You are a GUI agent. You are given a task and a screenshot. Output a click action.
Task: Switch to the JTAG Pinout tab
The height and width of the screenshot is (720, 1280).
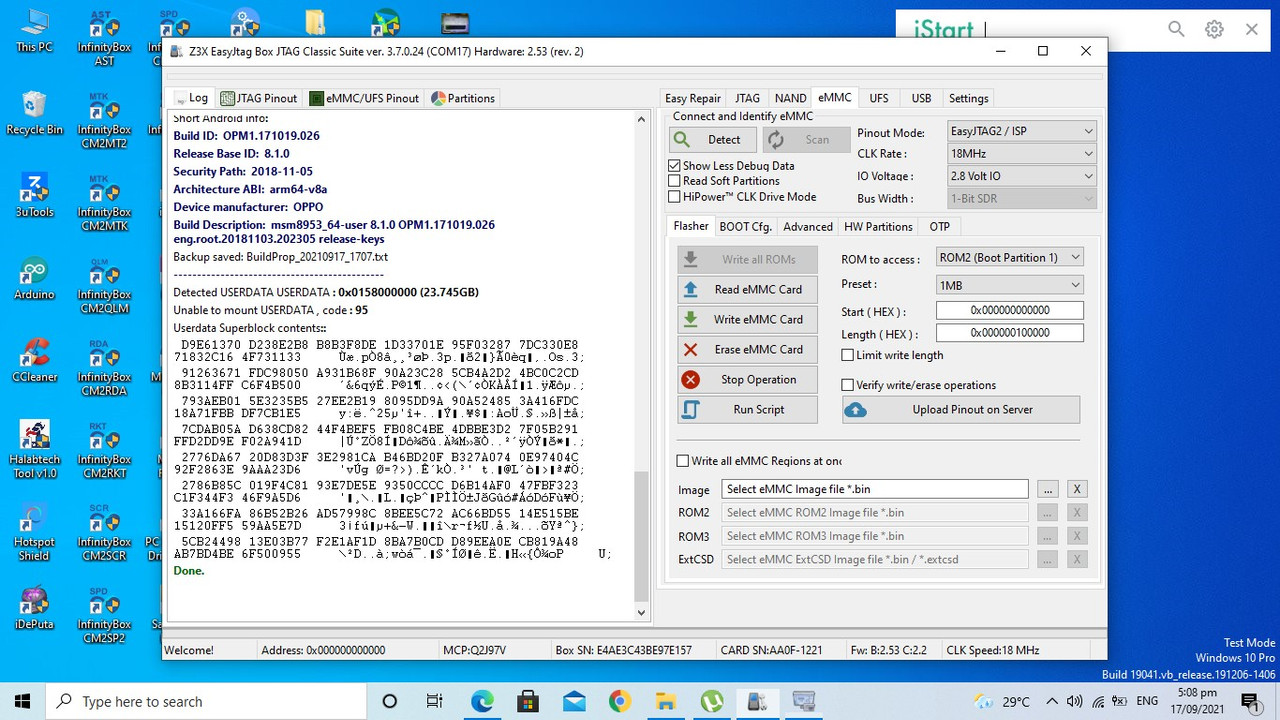(260, 98)
